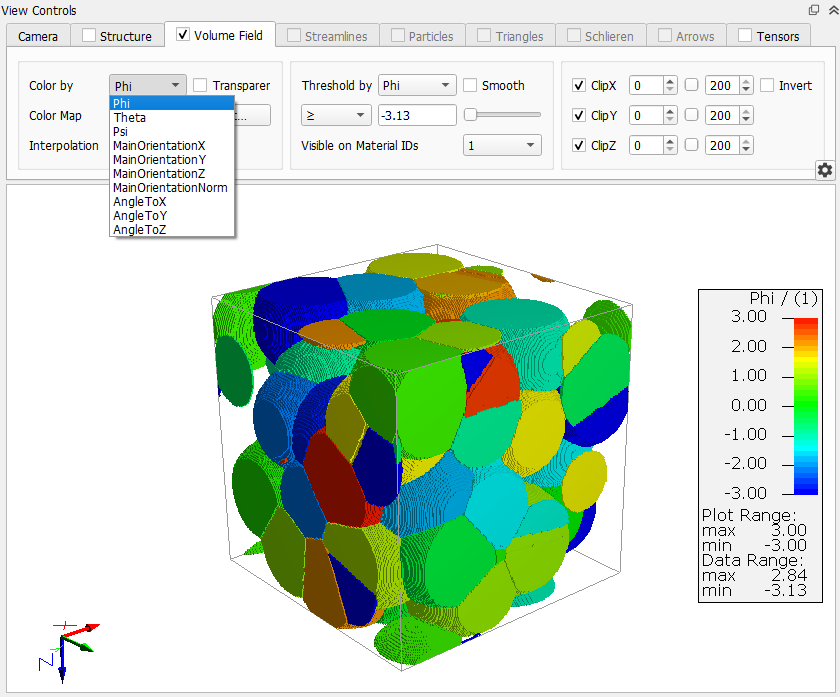The width and height of the screenshot is (840, 697).
Task: Open the ≥ comparison operator dropdown
Action: (x=335, y=116)
